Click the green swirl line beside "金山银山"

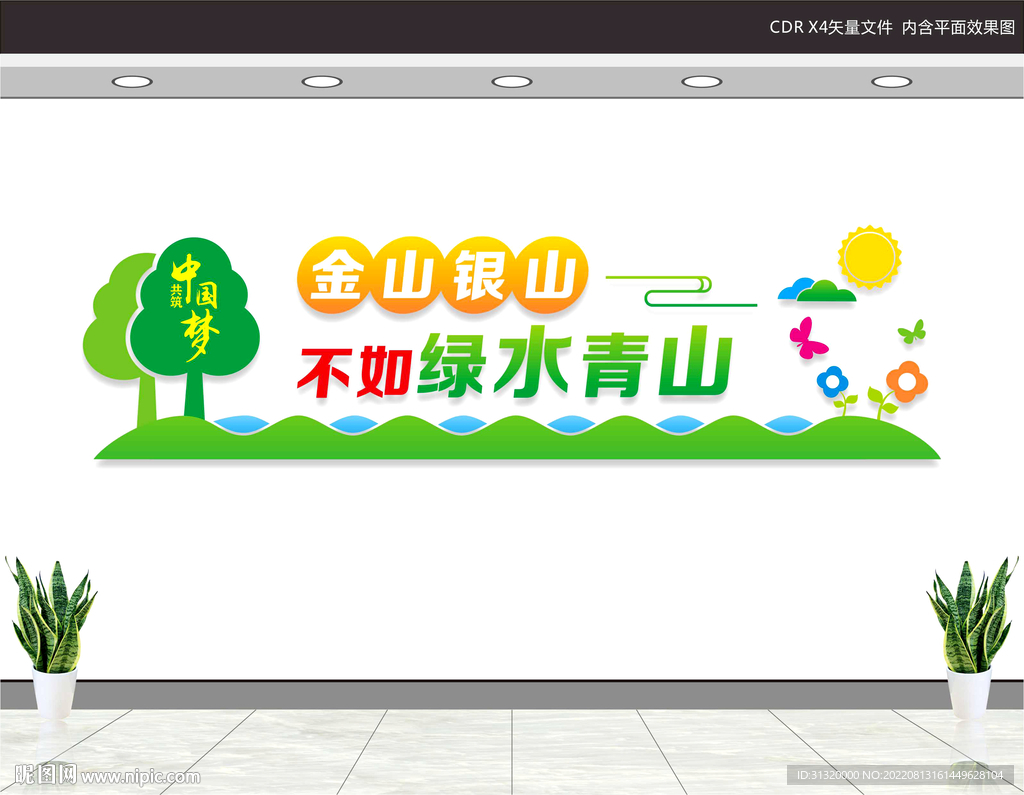pyautogui.click(x=681, y=291)
